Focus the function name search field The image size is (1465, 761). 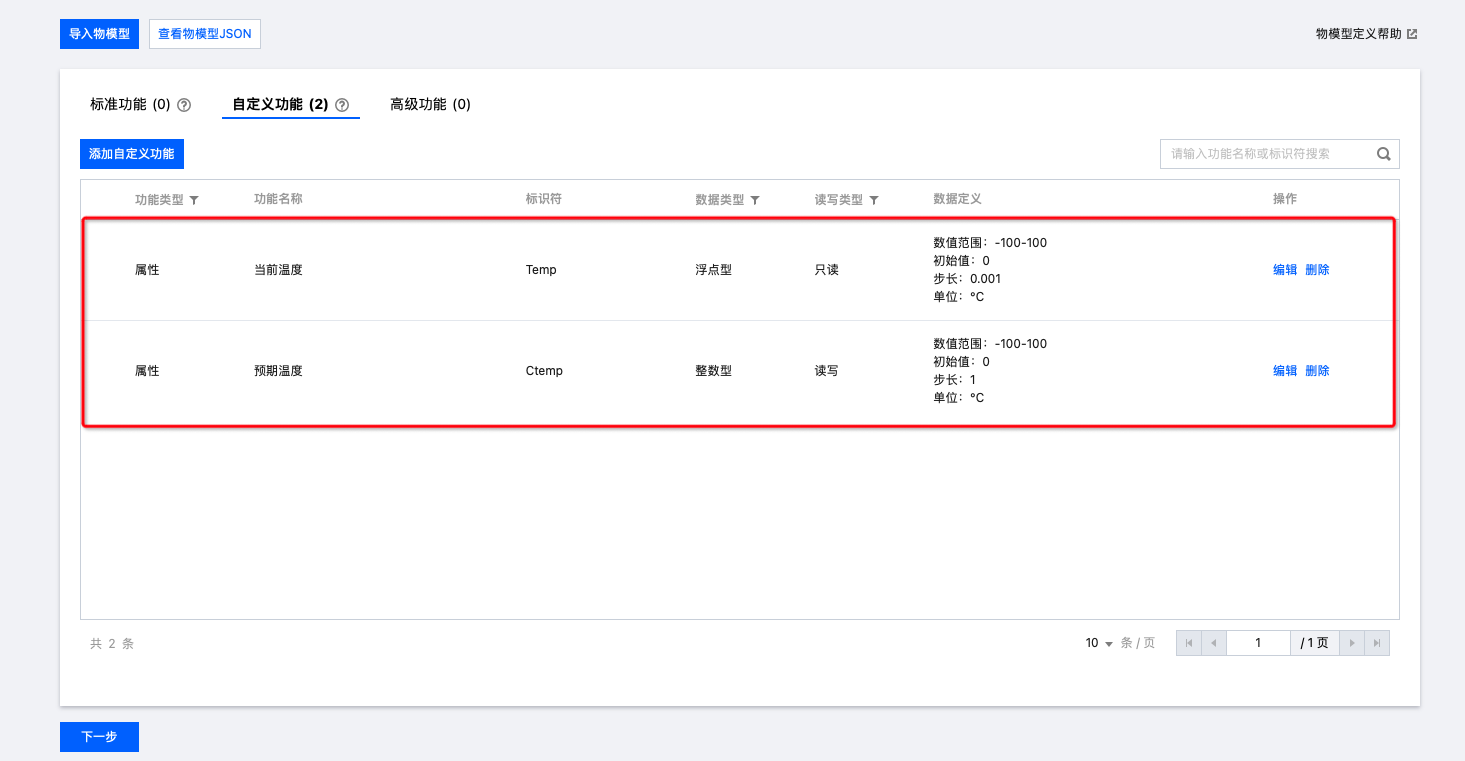pos(1265,154)
